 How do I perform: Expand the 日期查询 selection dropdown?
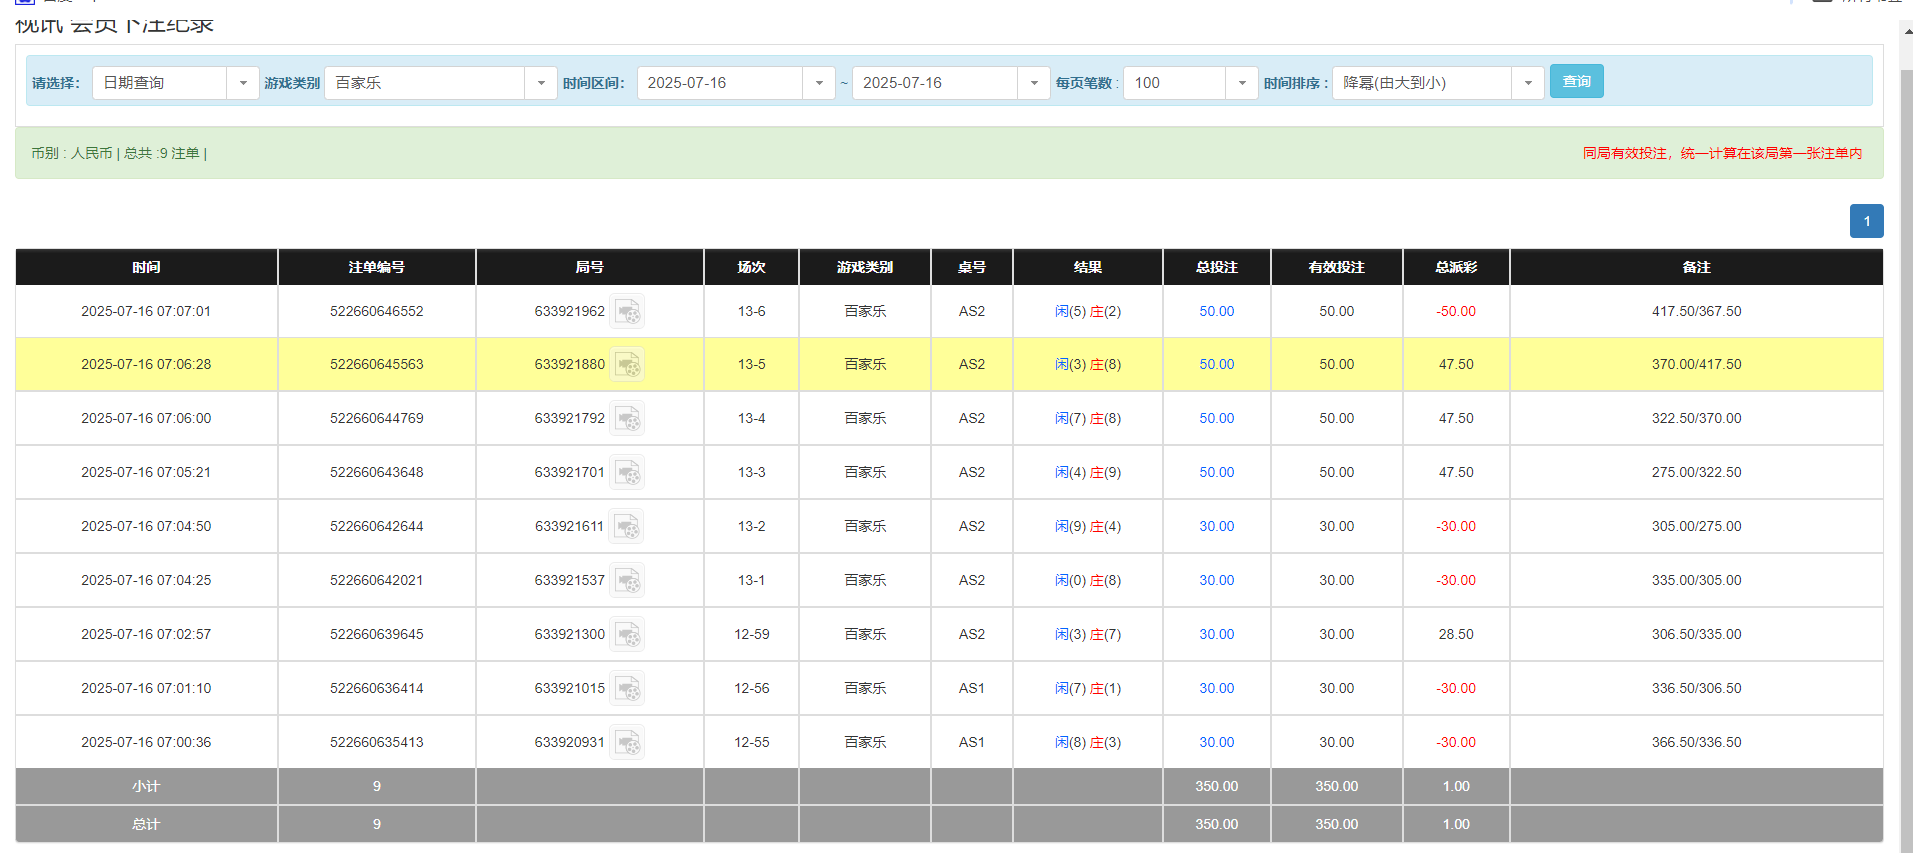pyautogui.click(x=242, y=83)
